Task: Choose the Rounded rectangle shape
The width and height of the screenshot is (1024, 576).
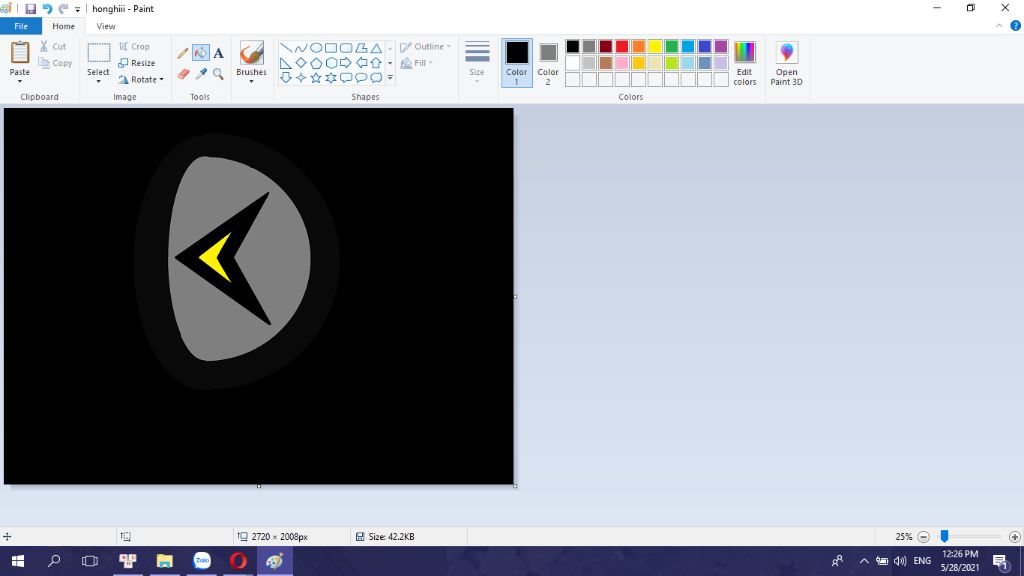Action: tap(346, 48)
